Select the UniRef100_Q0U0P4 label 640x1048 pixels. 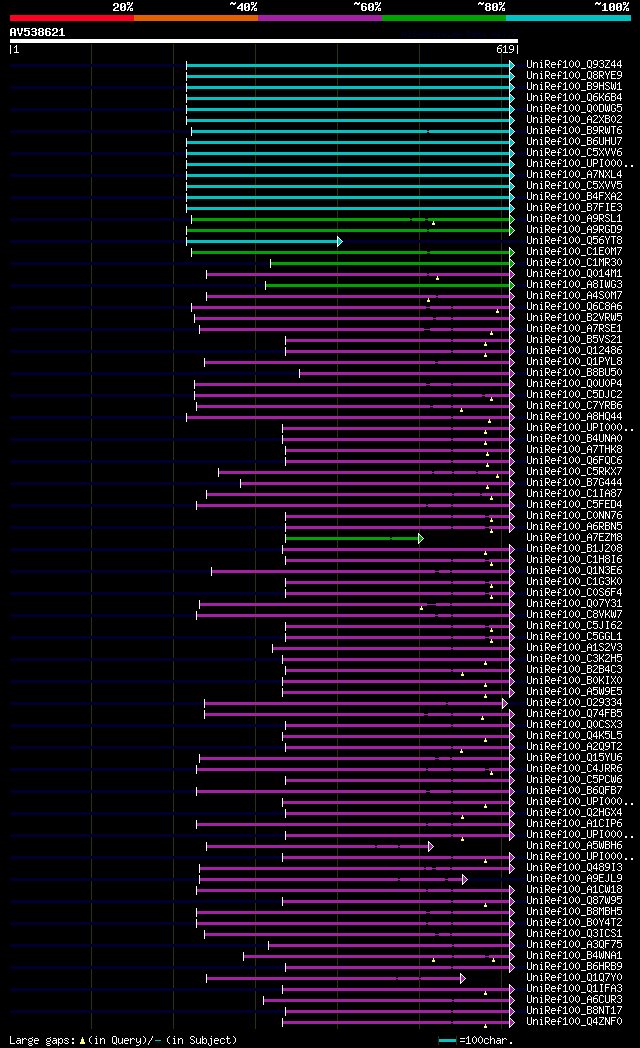574,384
